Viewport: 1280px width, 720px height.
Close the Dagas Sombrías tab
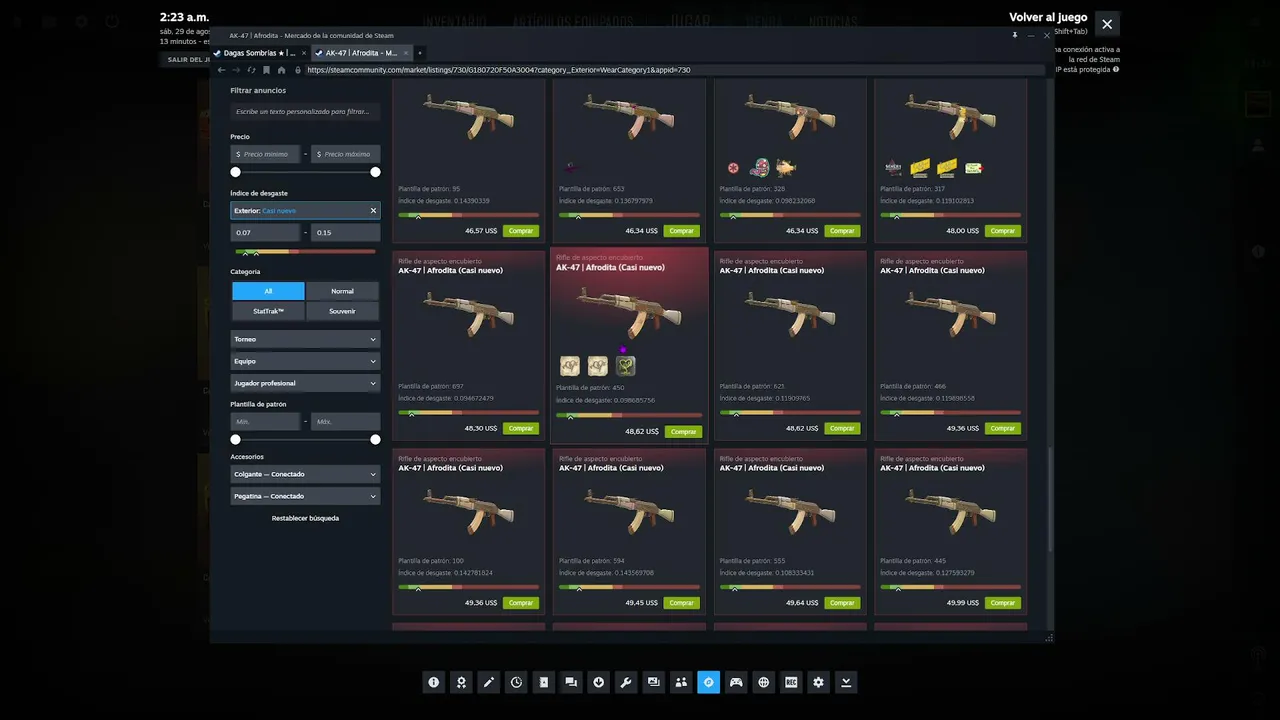304,53
